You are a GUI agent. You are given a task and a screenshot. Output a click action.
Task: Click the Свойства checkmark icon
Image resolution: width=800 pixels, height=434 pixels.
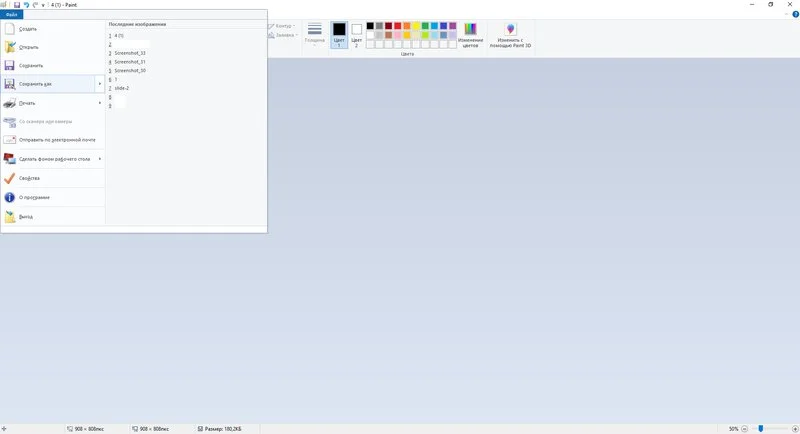[9, 178]
